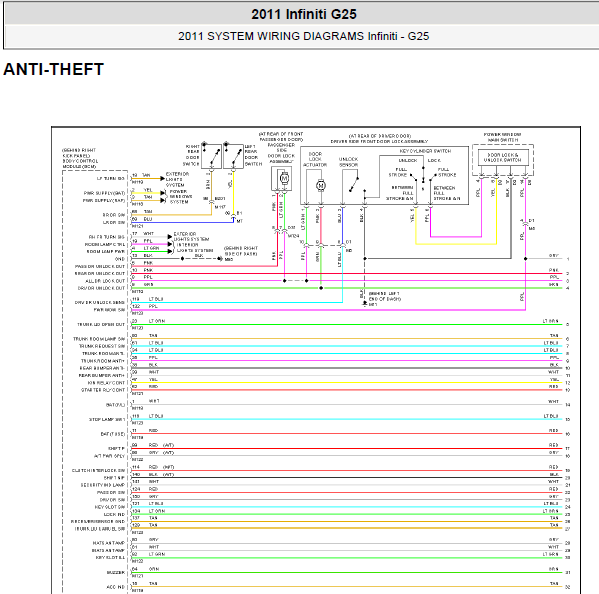Screen dimensions: 599x594
Task: Click the Security Ind Lamp pin label
Action: 102,485
